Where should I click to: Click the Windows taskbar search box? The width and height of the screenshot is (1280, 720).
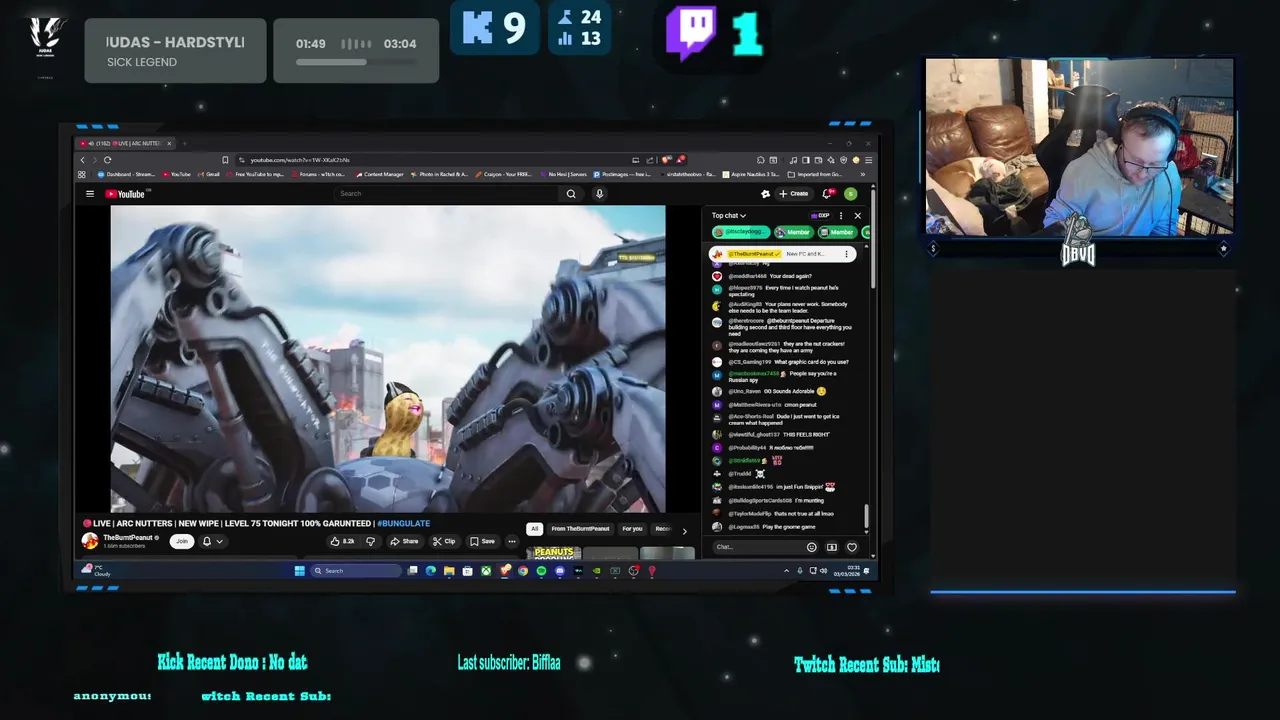point(356,571)
